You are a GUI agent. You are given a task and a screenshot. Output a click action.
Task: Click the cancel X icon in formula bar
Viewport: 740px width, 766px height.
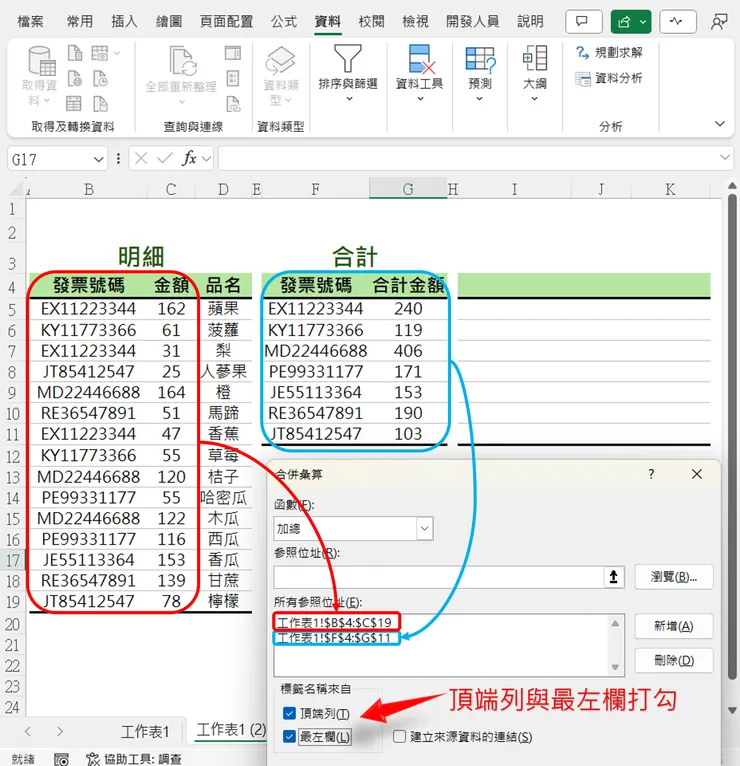tap(141, 158)
